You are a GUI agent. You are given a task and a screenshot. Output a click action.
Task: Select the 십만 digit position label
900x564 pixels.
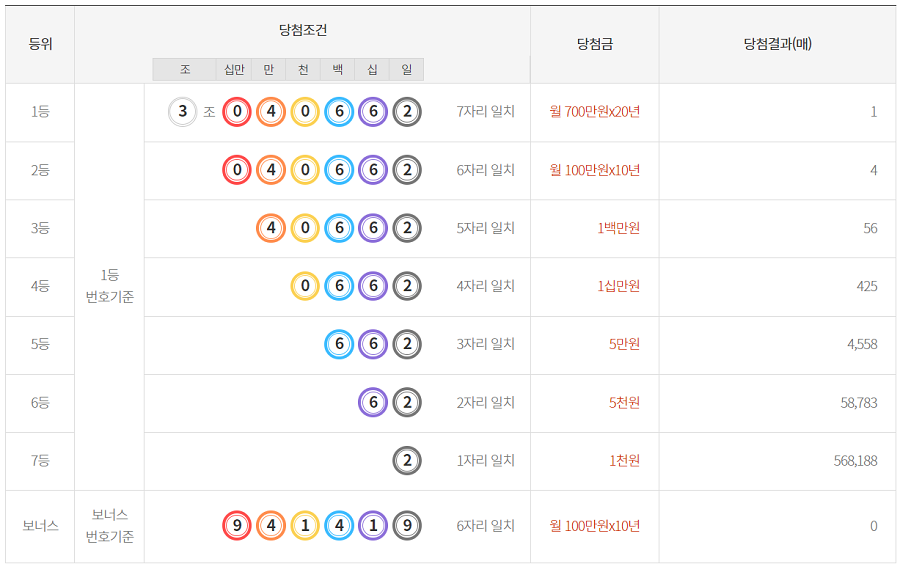pyautogui.click(x=234, y=69)
